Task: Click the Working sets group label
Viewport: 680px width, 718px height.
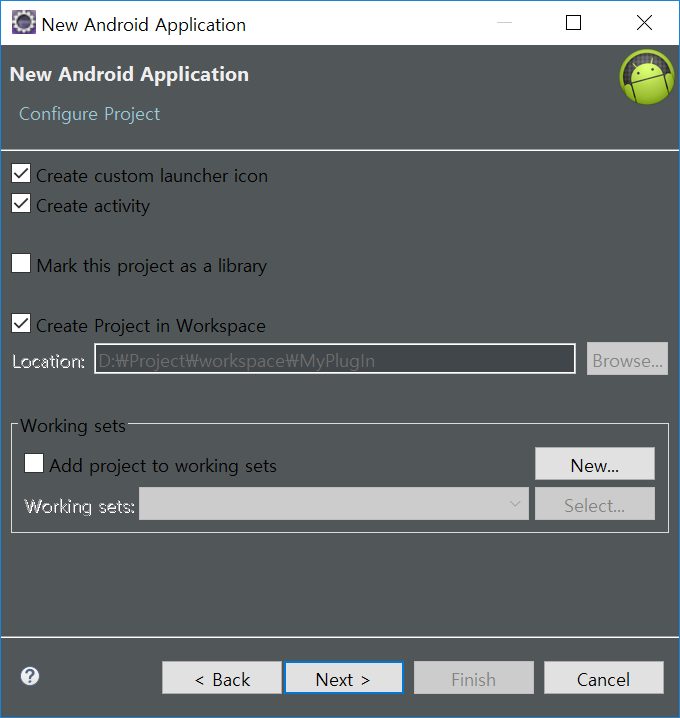Action: point(73,426)
